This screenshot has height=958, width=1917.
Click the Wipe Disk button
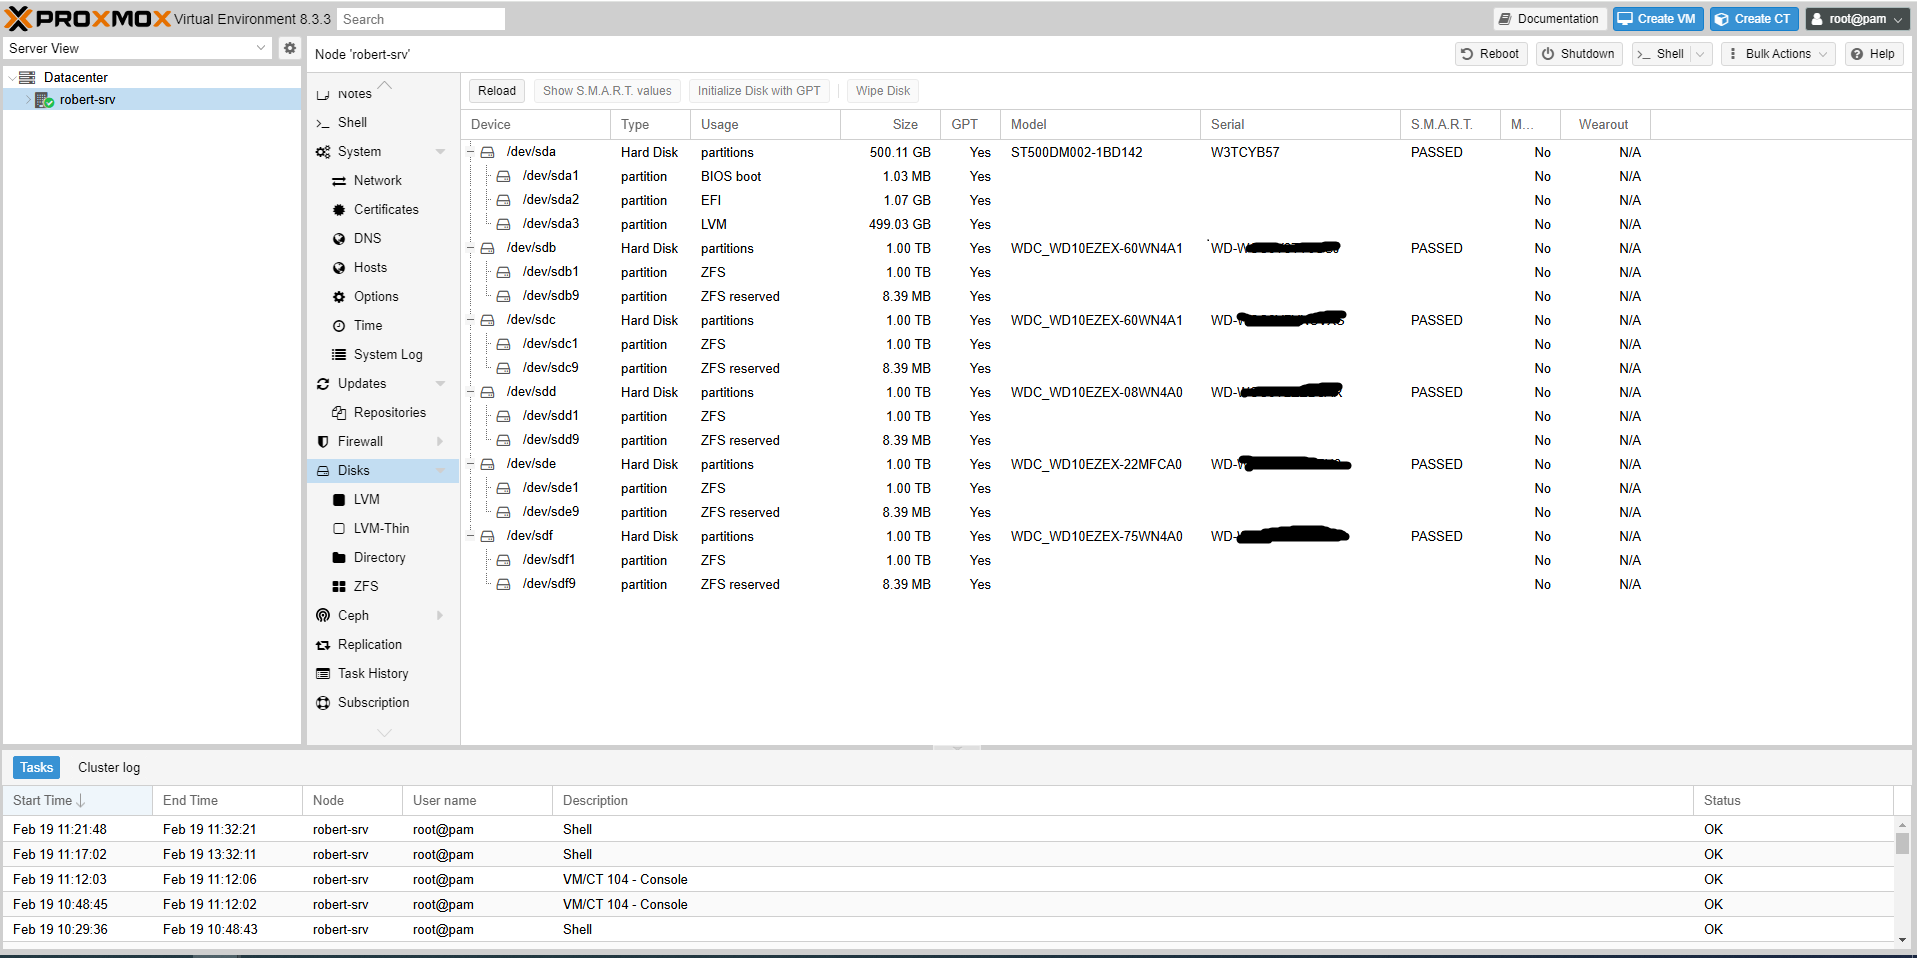883,91
